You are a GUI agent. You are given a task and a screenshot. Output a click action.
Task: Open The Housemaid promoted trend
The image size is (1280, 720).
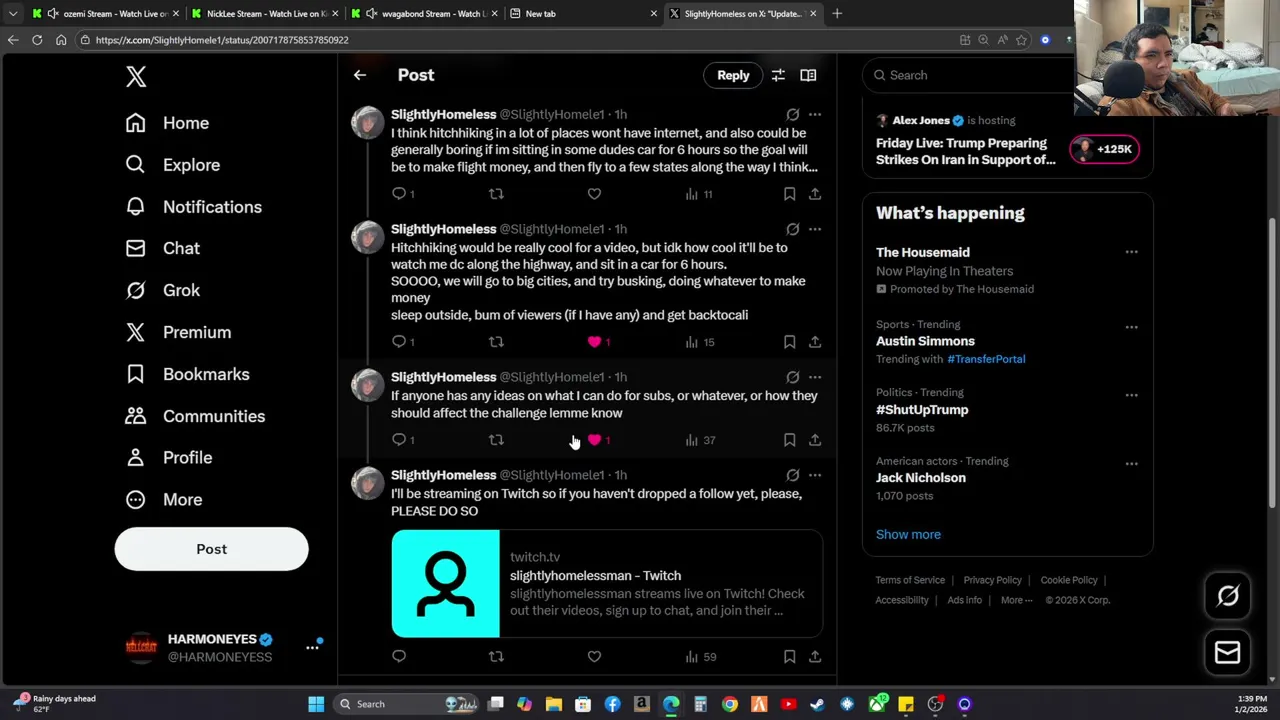1007,270
